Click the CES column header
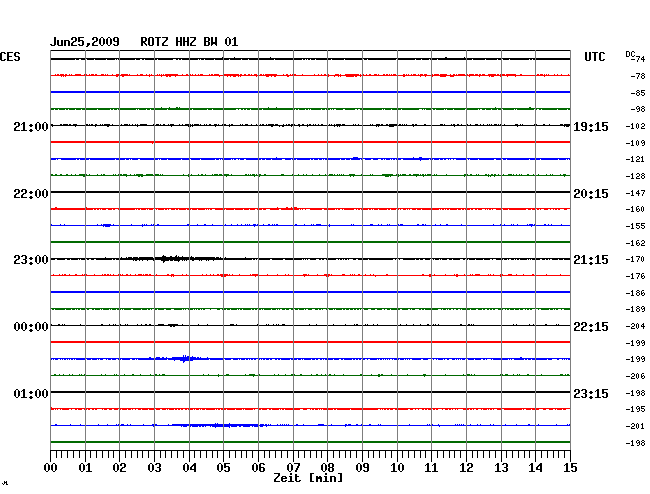The width and height of the screenshot is (650, 494). [x=10, y=57]
